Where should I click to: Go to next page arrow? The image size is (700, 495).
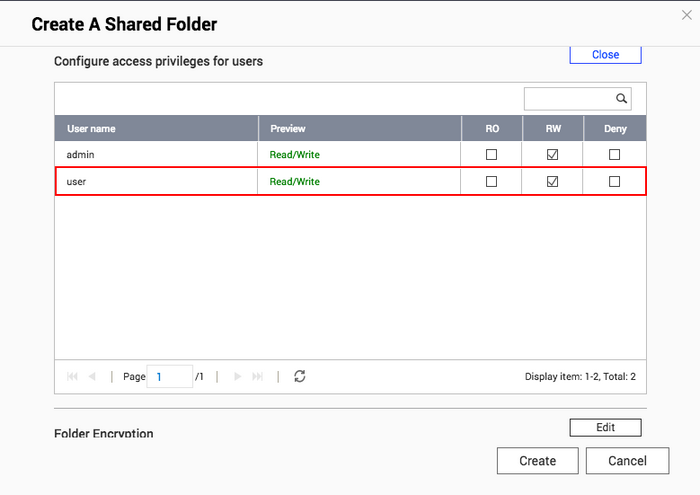(x=238, y=376)
